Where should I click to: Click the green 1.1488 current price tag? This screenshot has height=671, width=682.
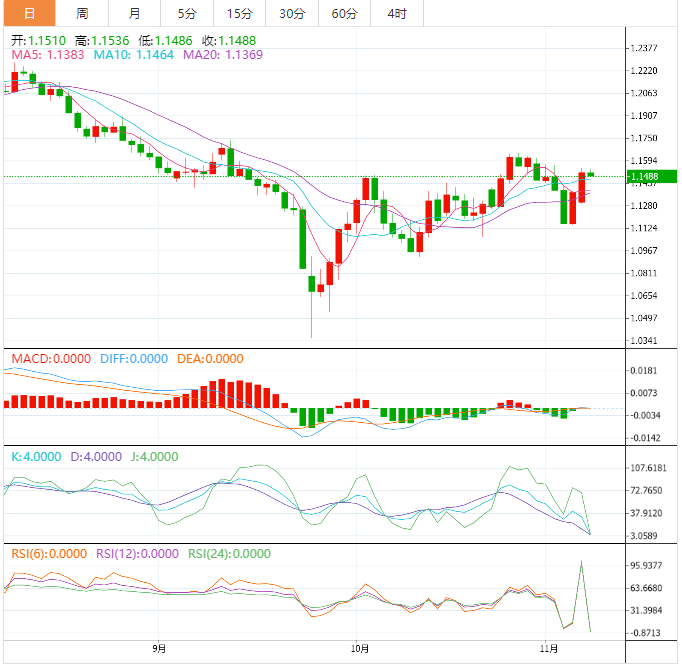pyautogui.click(x=651, y=177)
